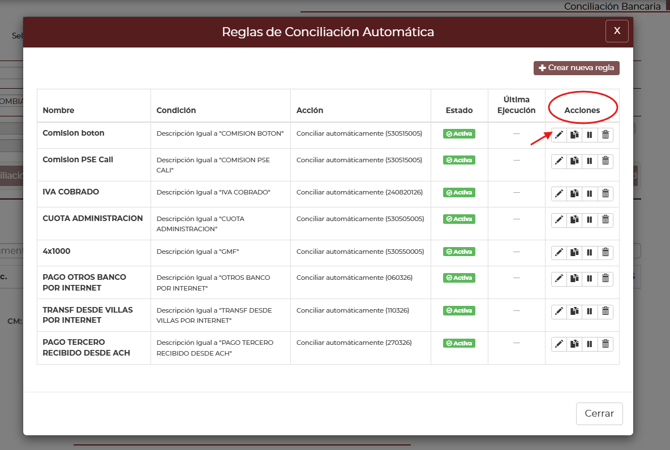This screenshot has height=450, width=670.
Task: Click the action Conciliar automáticamente (060326)
Action: point(354,278)
